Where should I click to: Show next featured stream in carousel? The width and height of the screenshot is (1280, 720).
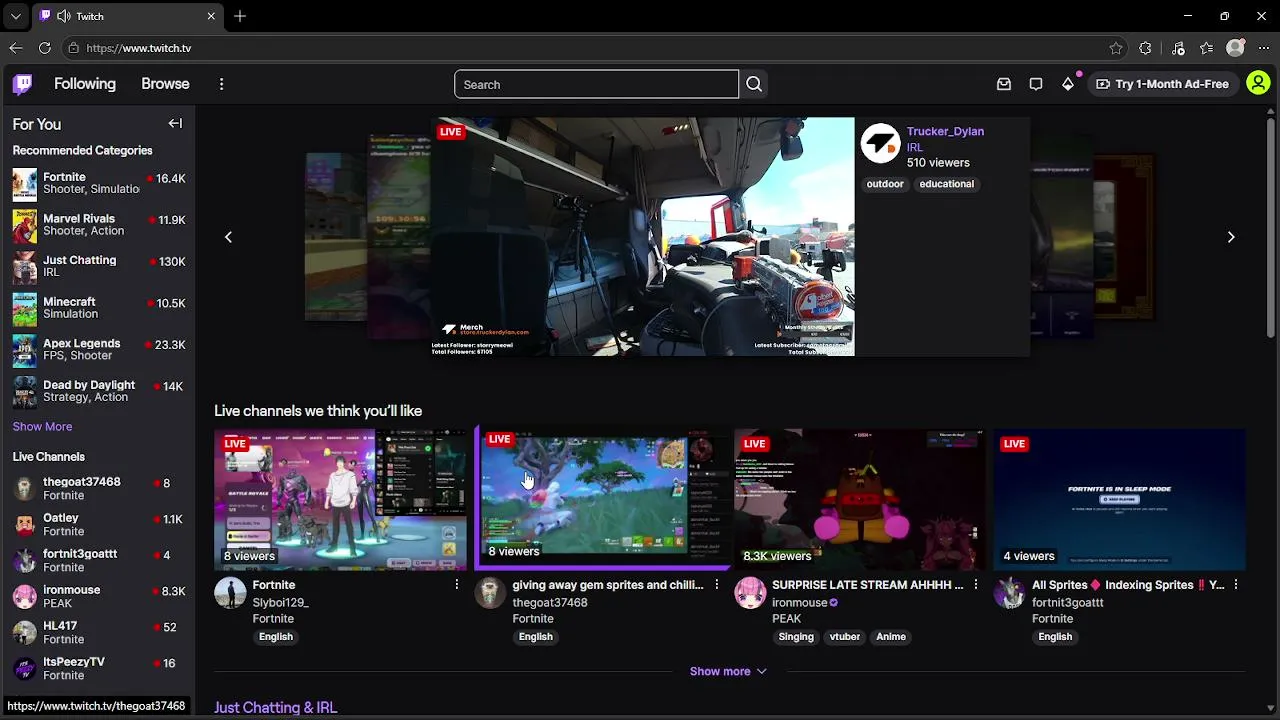click(1231, 237)
